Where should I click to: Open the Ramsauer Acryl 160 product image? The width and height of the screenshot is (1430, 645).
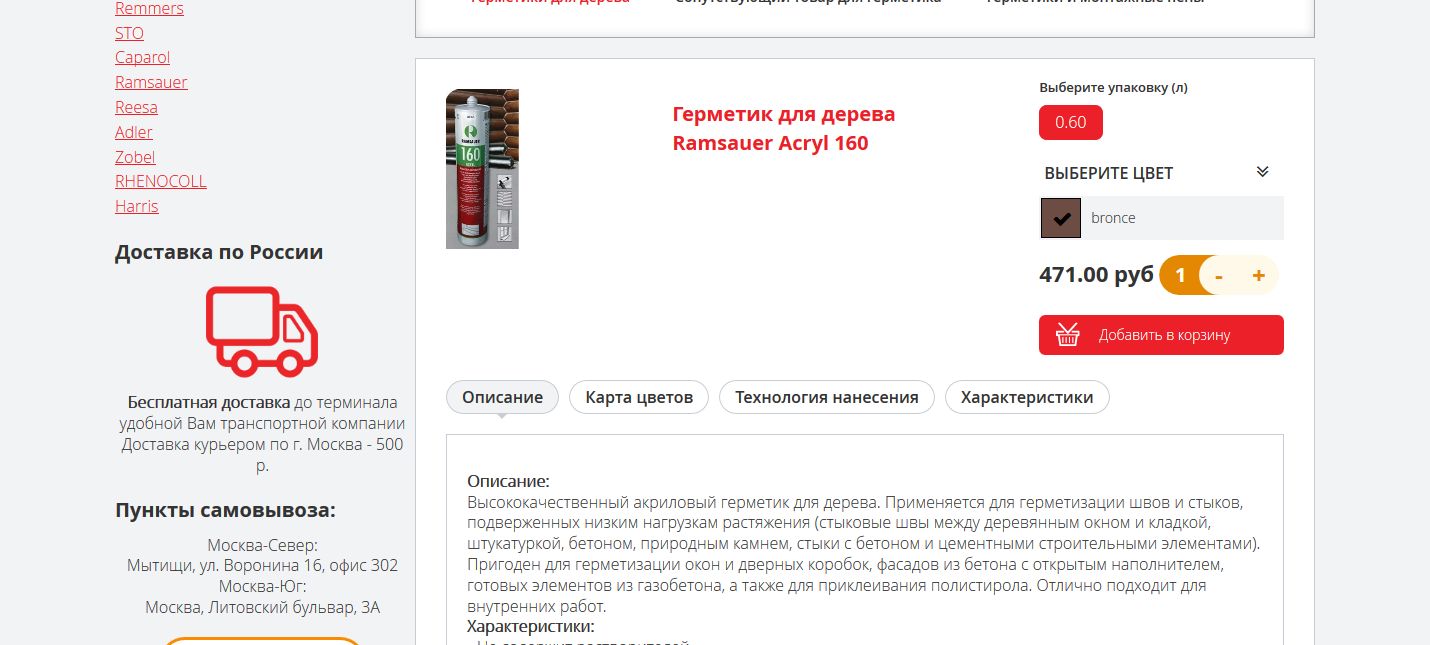click(x=482, y=169)
